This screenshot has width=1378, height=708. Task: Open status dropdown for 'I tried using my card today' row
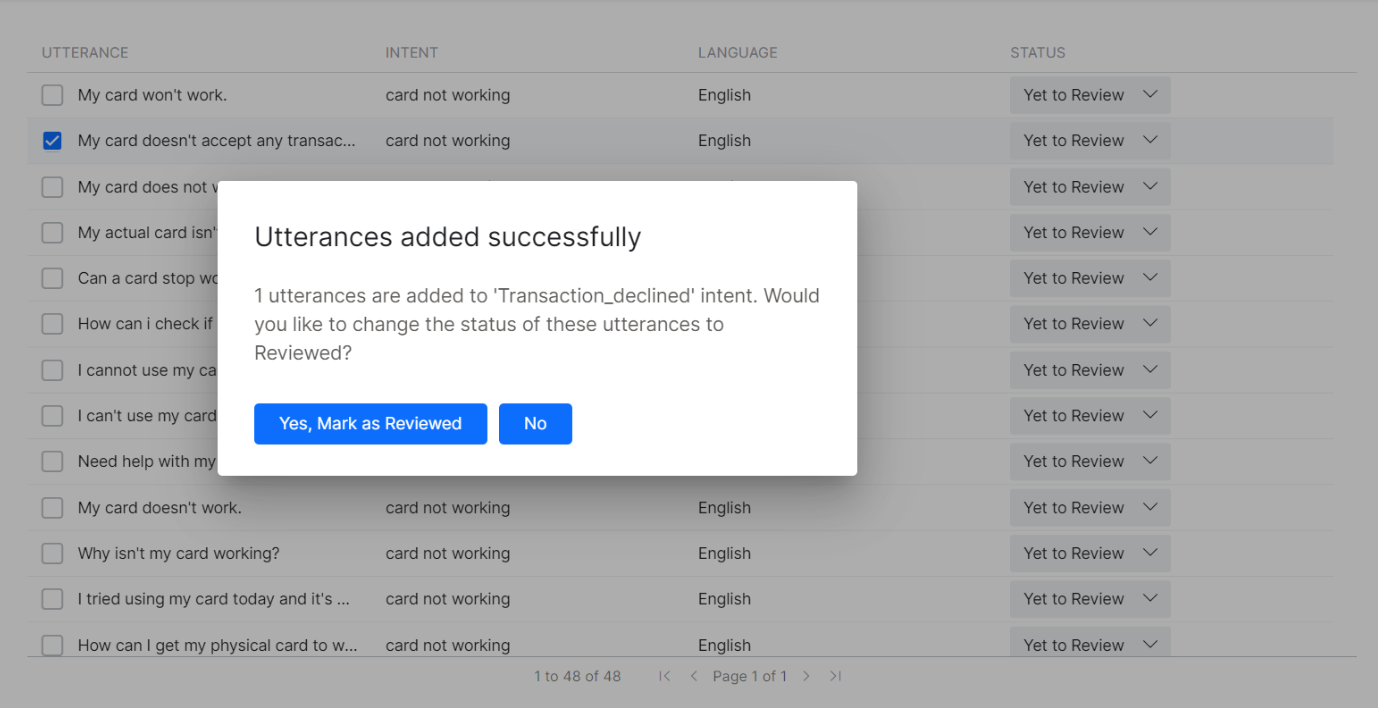pyautogui.click(x=1089, y=600)
